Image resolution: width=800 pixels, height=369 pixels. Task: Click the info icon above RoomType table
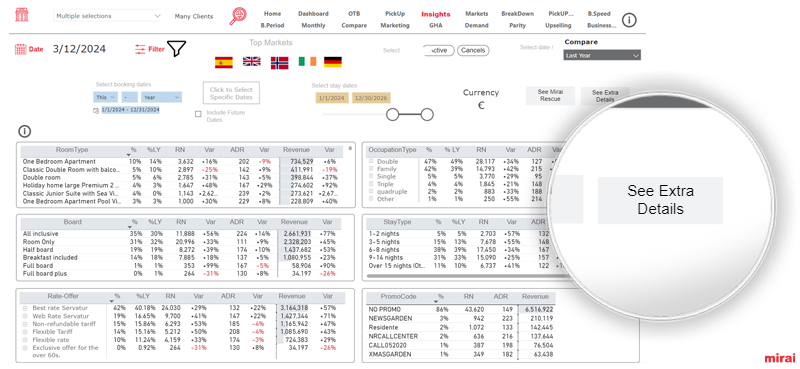24,131
